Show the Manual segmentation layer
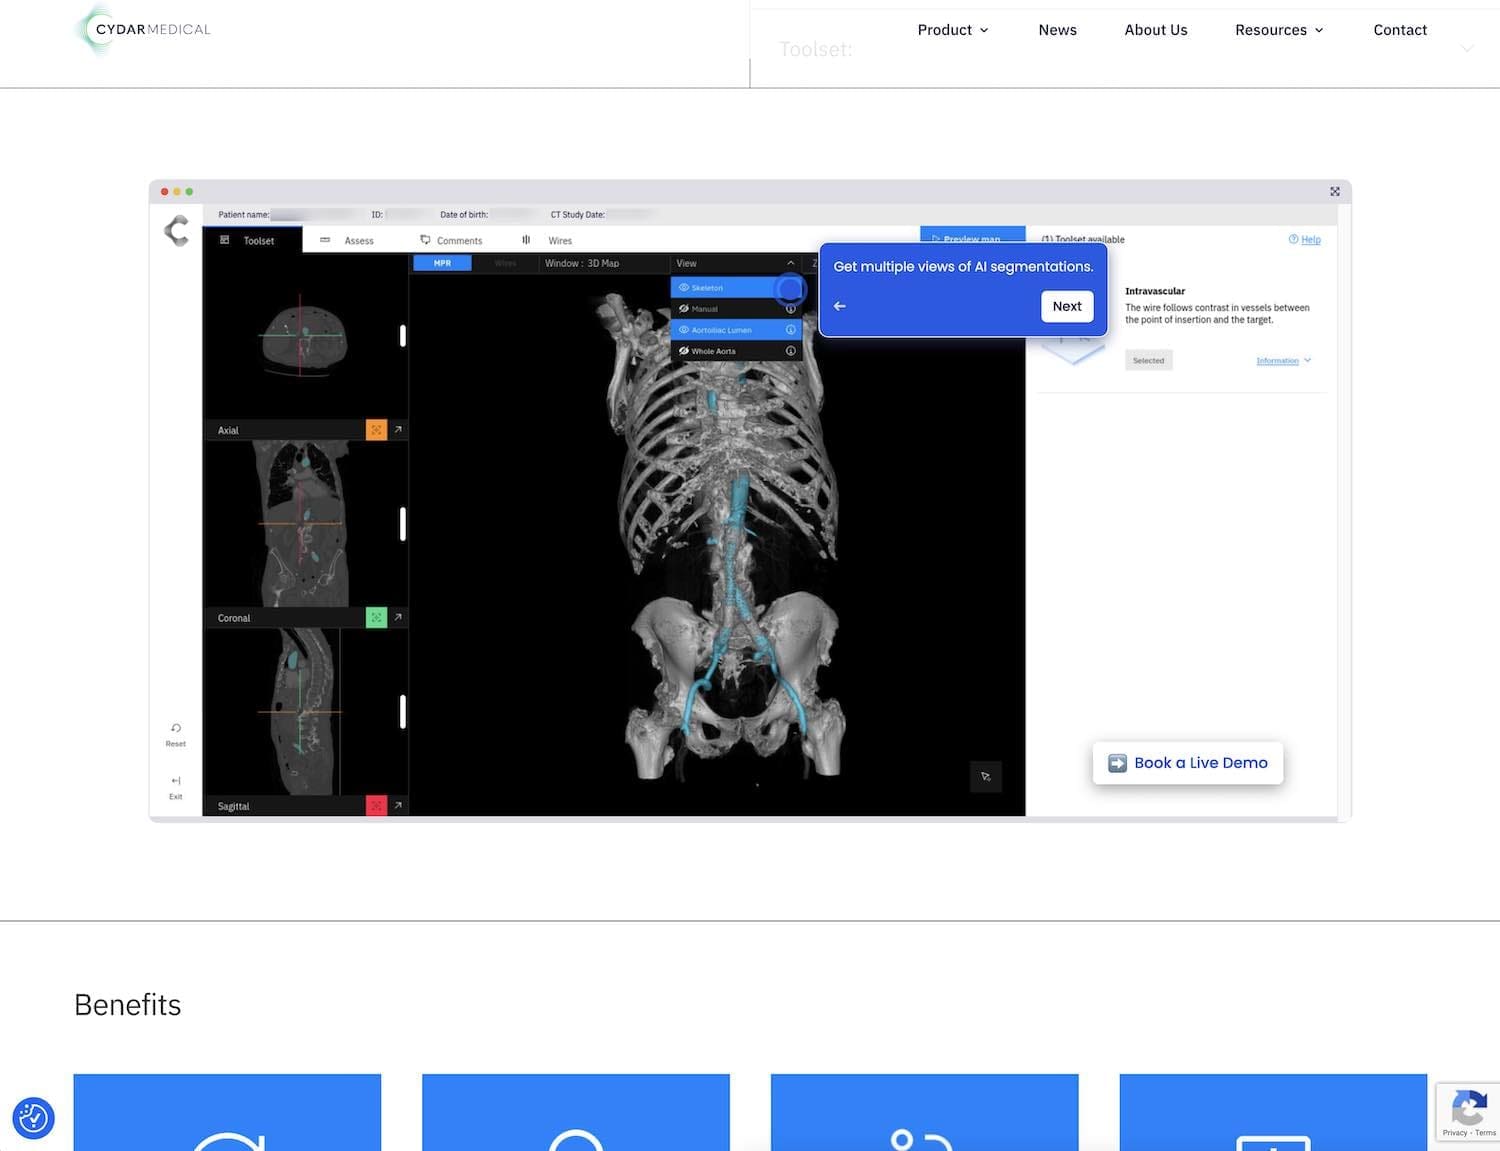 [684, 309]
